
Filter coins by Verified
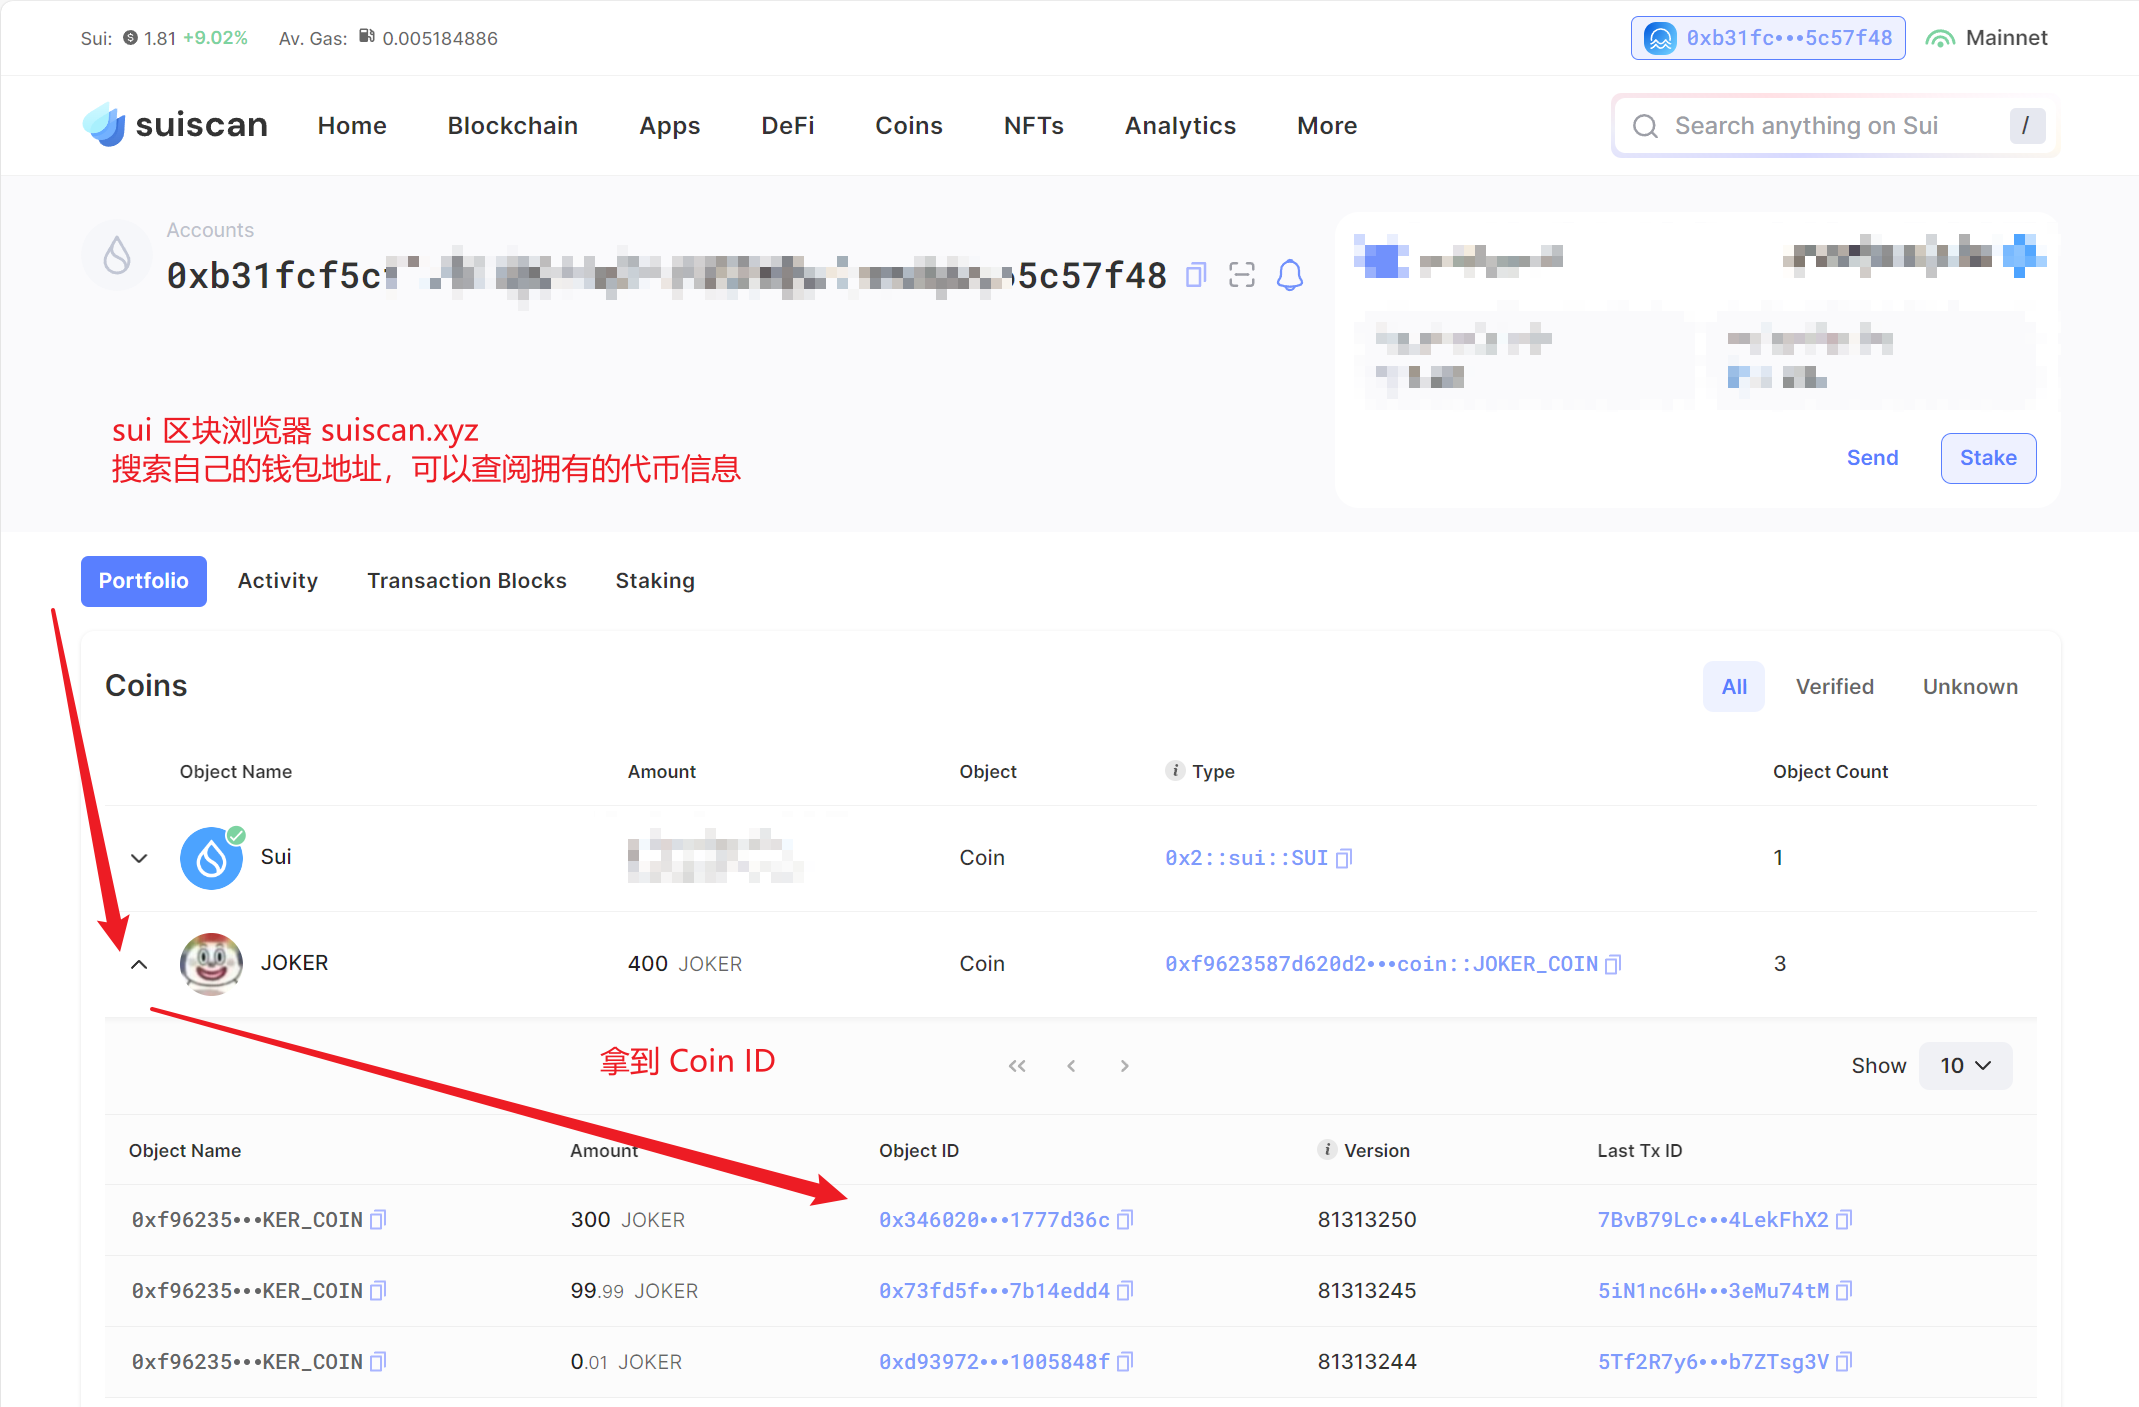[x=1834, y=687]
